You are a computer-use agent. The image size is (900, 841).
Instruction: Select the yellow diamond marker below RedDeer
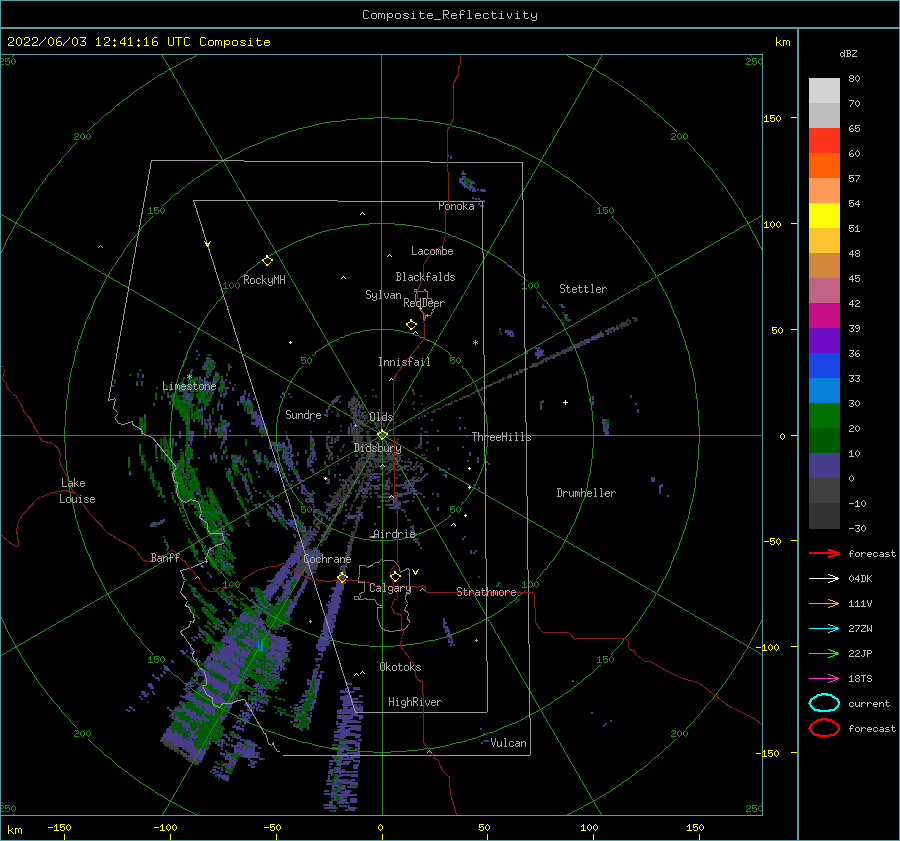coord(412,324)
